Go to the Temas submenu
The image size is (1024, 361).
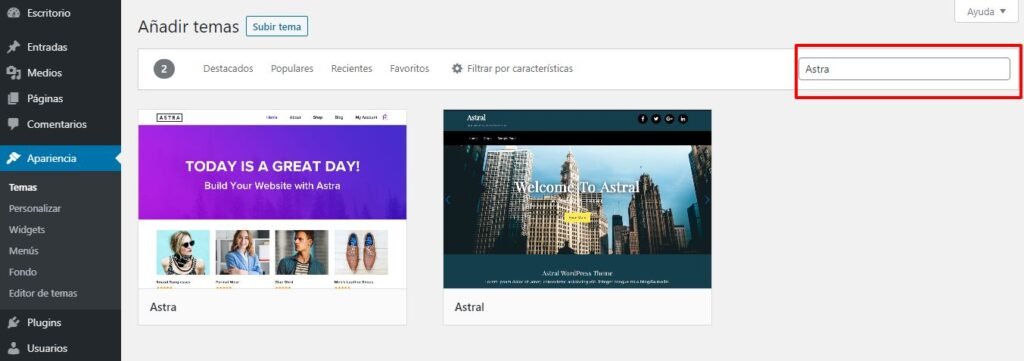(23, 187)
